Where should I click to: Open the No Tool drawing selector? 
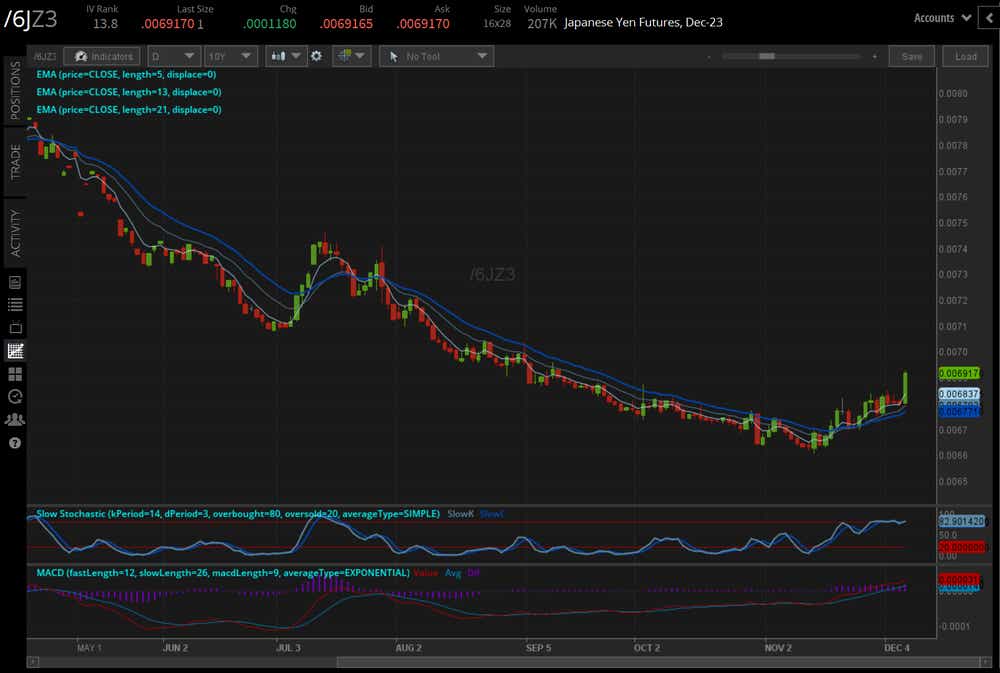(436, 56)
